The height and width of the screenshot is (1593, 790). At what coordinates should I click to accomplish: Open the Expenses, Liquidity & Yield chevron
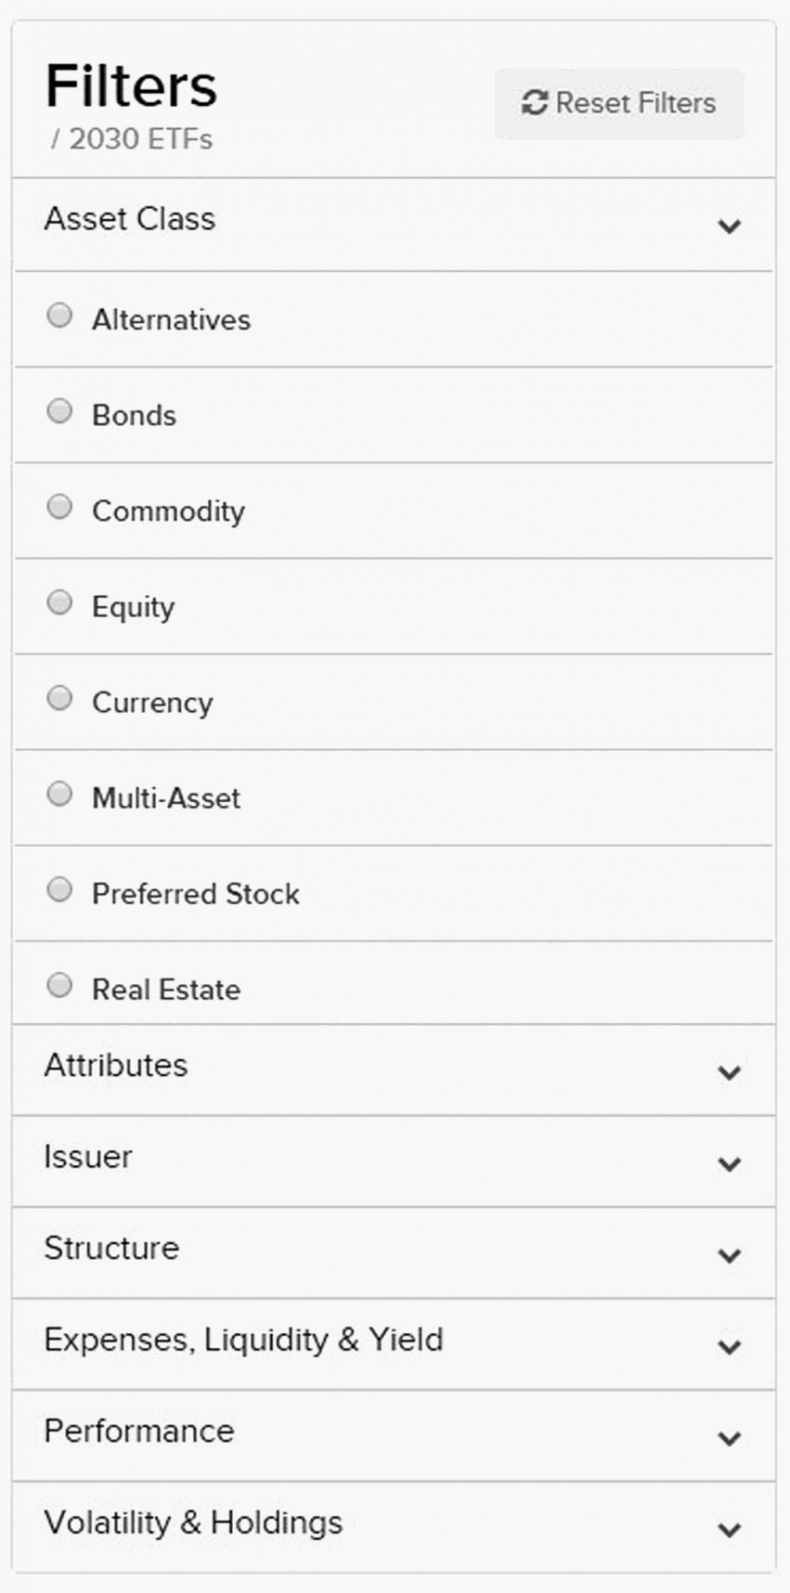coord(730,1347)
